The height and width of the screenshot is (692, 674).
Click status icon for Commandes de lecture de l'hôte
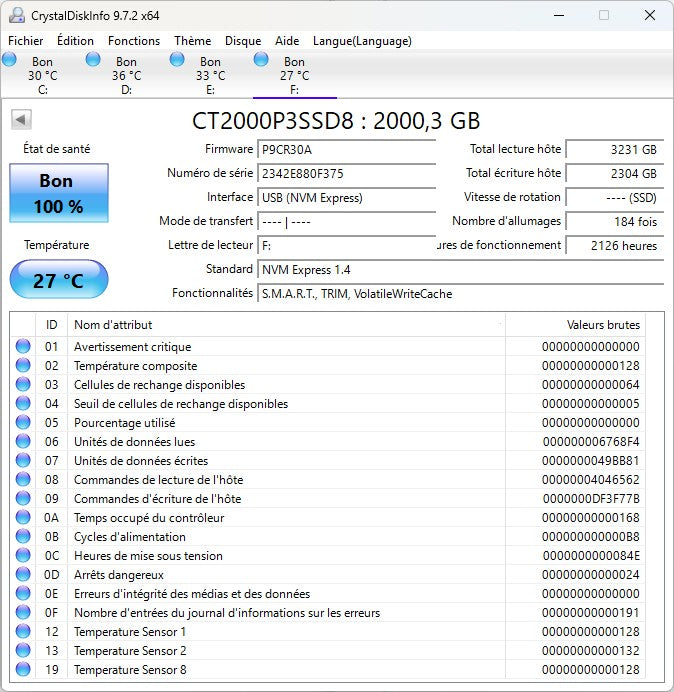[23, 479]
